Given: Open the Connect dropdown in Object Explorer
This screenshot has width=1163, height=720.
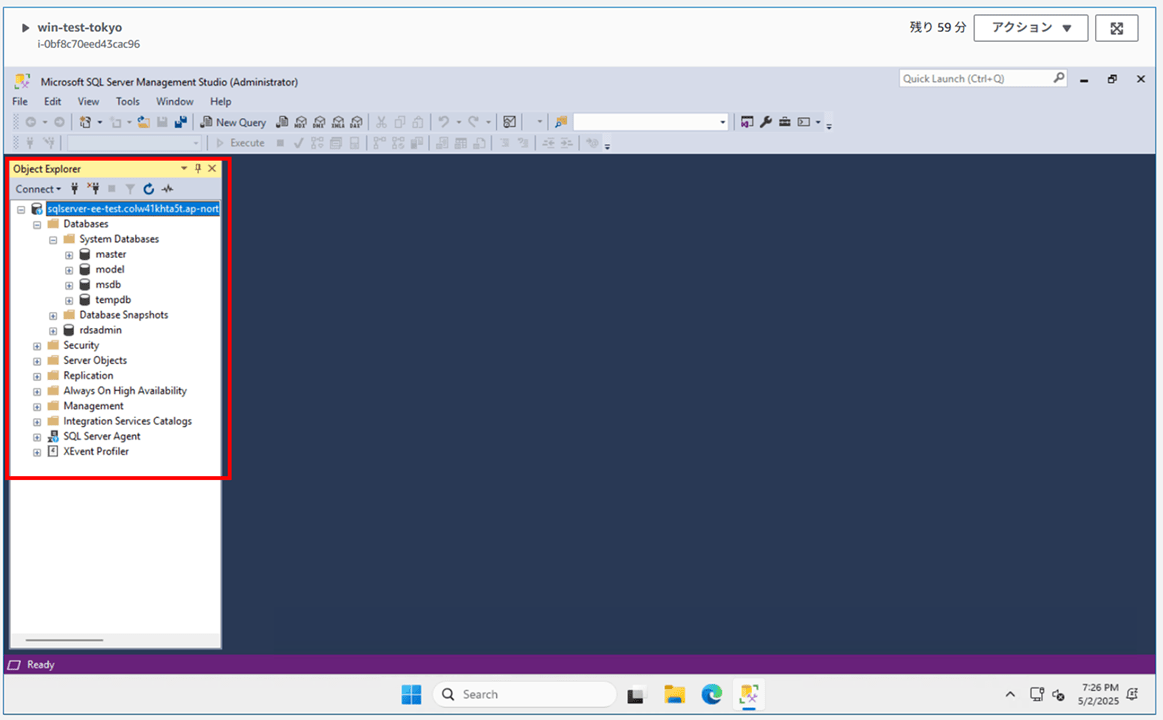Looking at the screenshot, I should pyautogui.click(x=39, y=189).
